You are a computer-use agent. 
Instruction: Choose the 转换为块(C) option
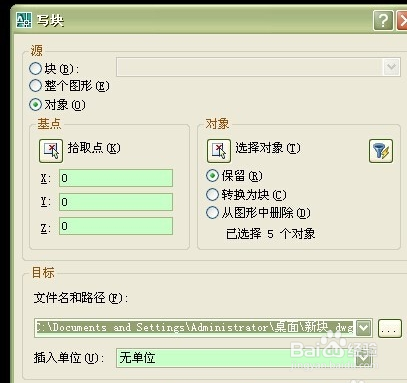212,194
